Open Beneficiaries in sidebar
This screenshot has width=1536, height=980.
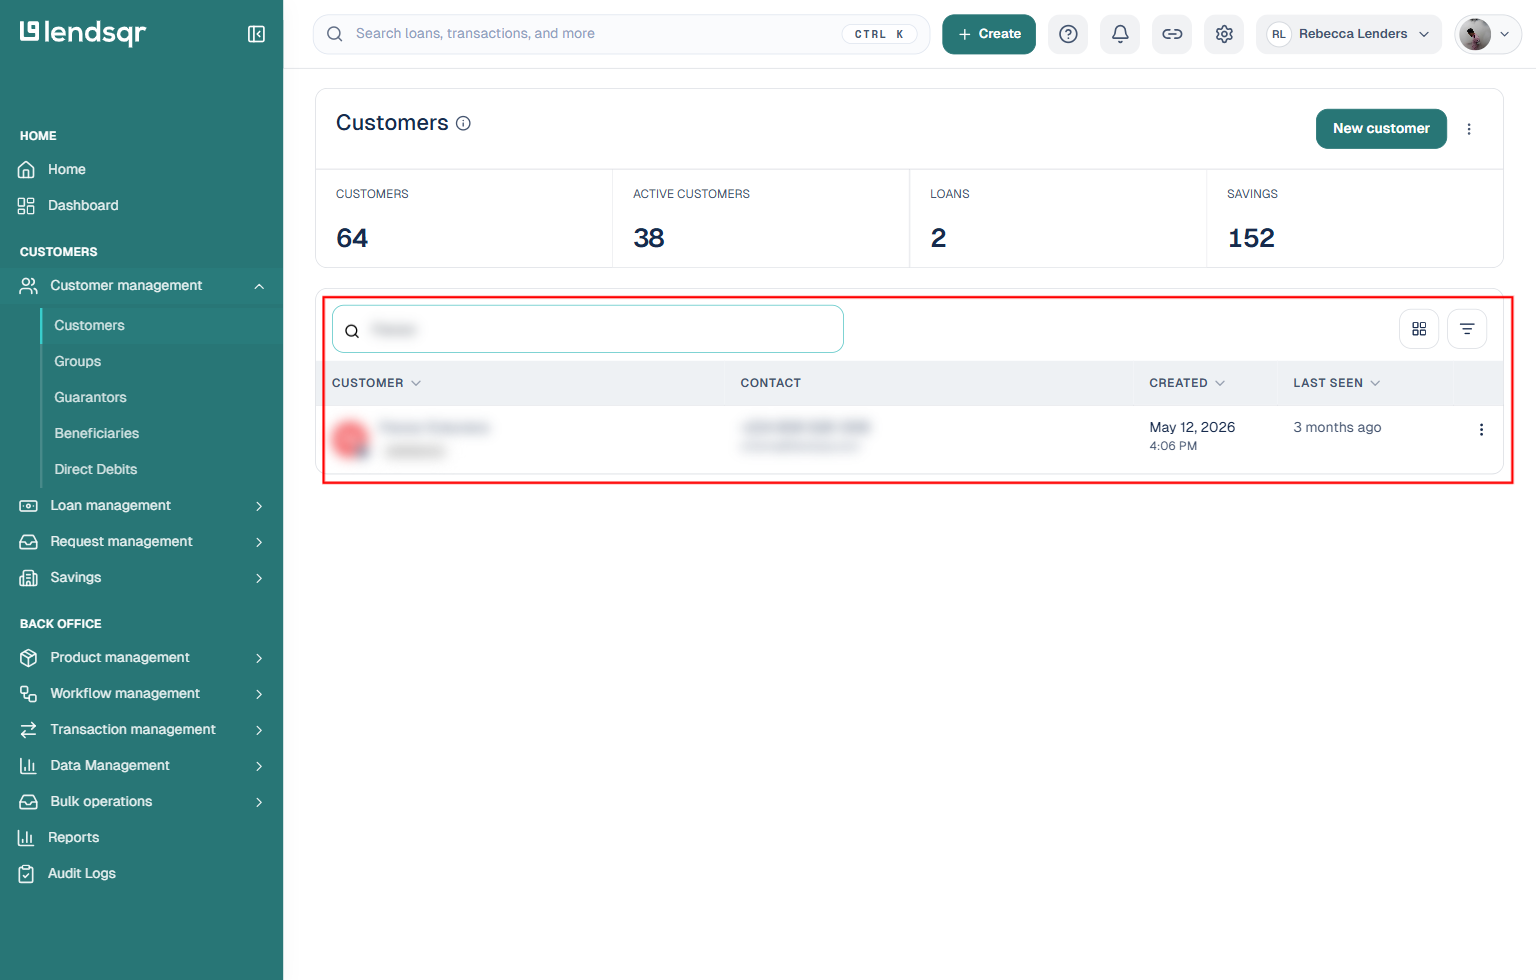(96, 434)
